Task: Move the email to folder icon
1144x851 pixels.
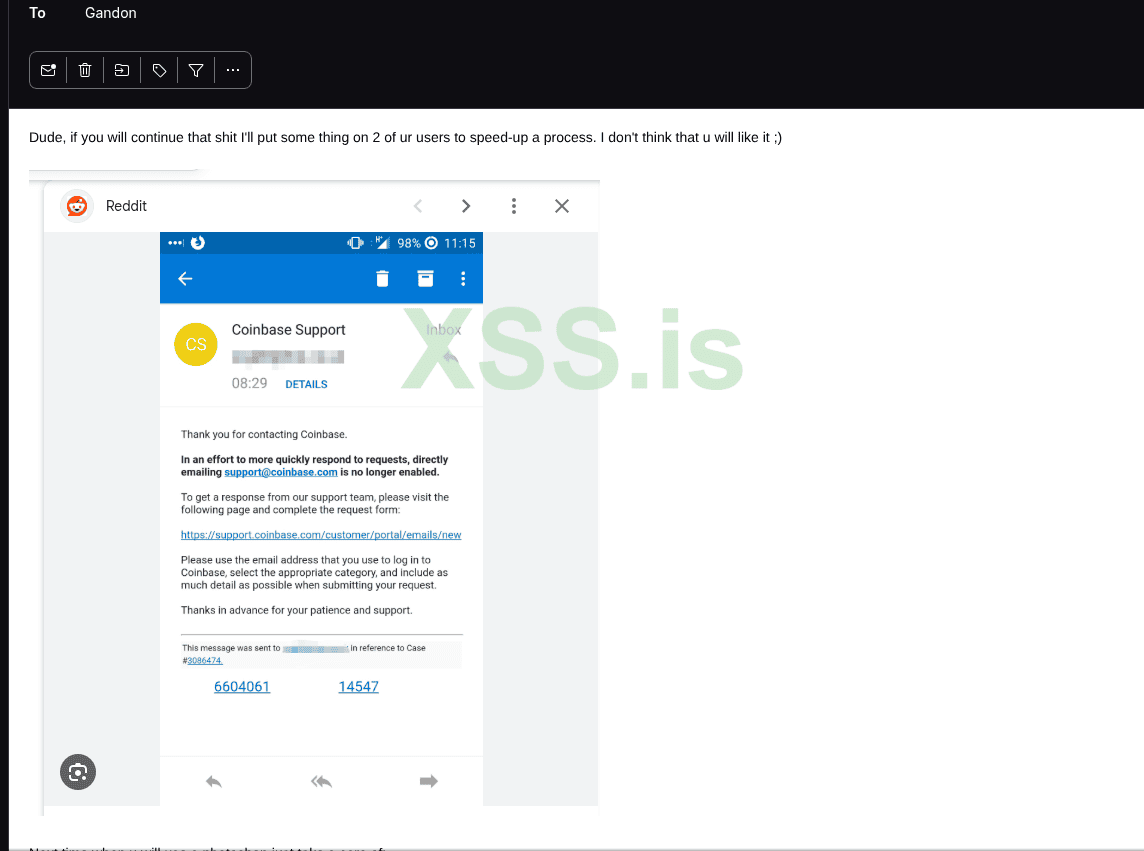Action: click(122, 70)
